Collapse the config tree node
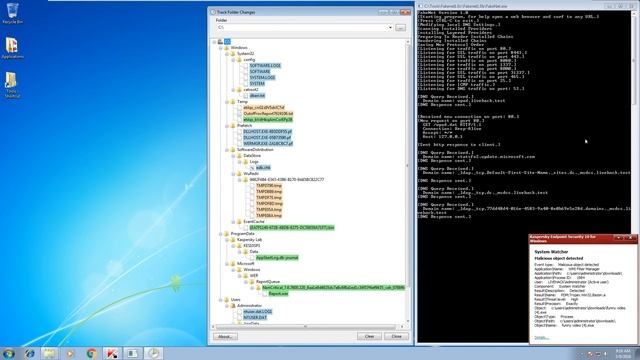 [234, 60]
